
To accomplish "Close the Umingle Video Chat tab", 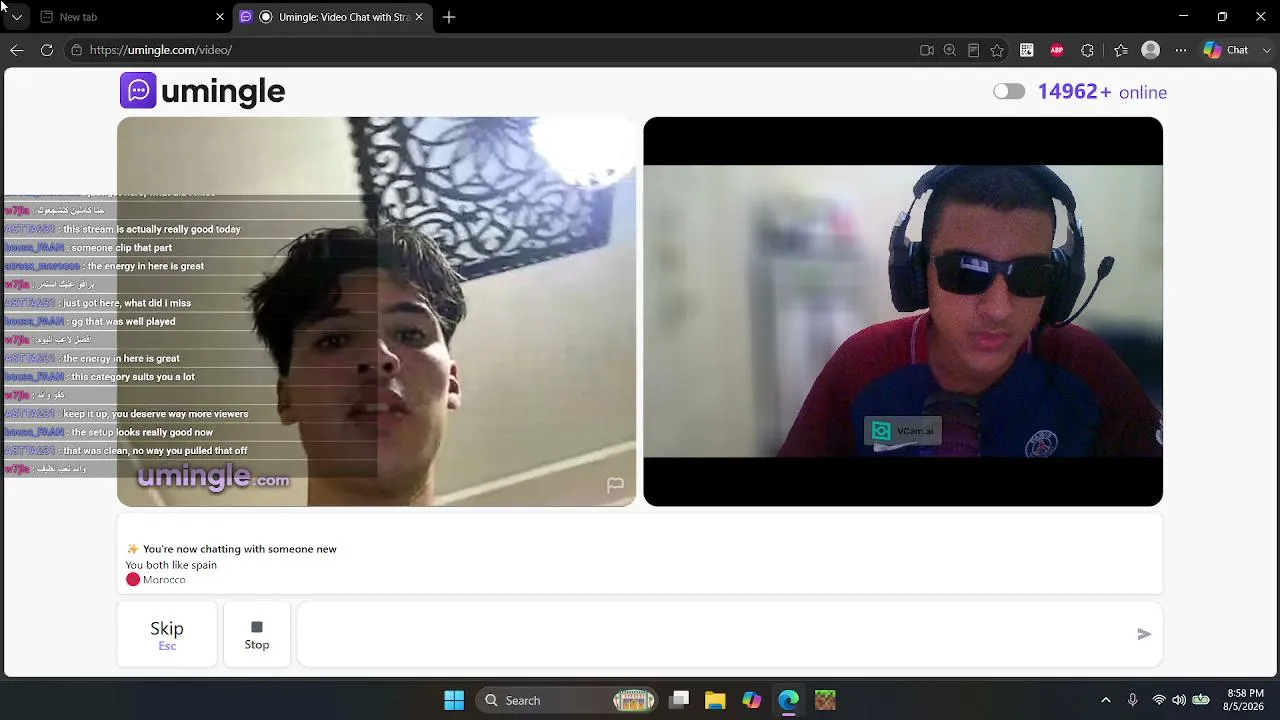I will [x=419, y=17].
